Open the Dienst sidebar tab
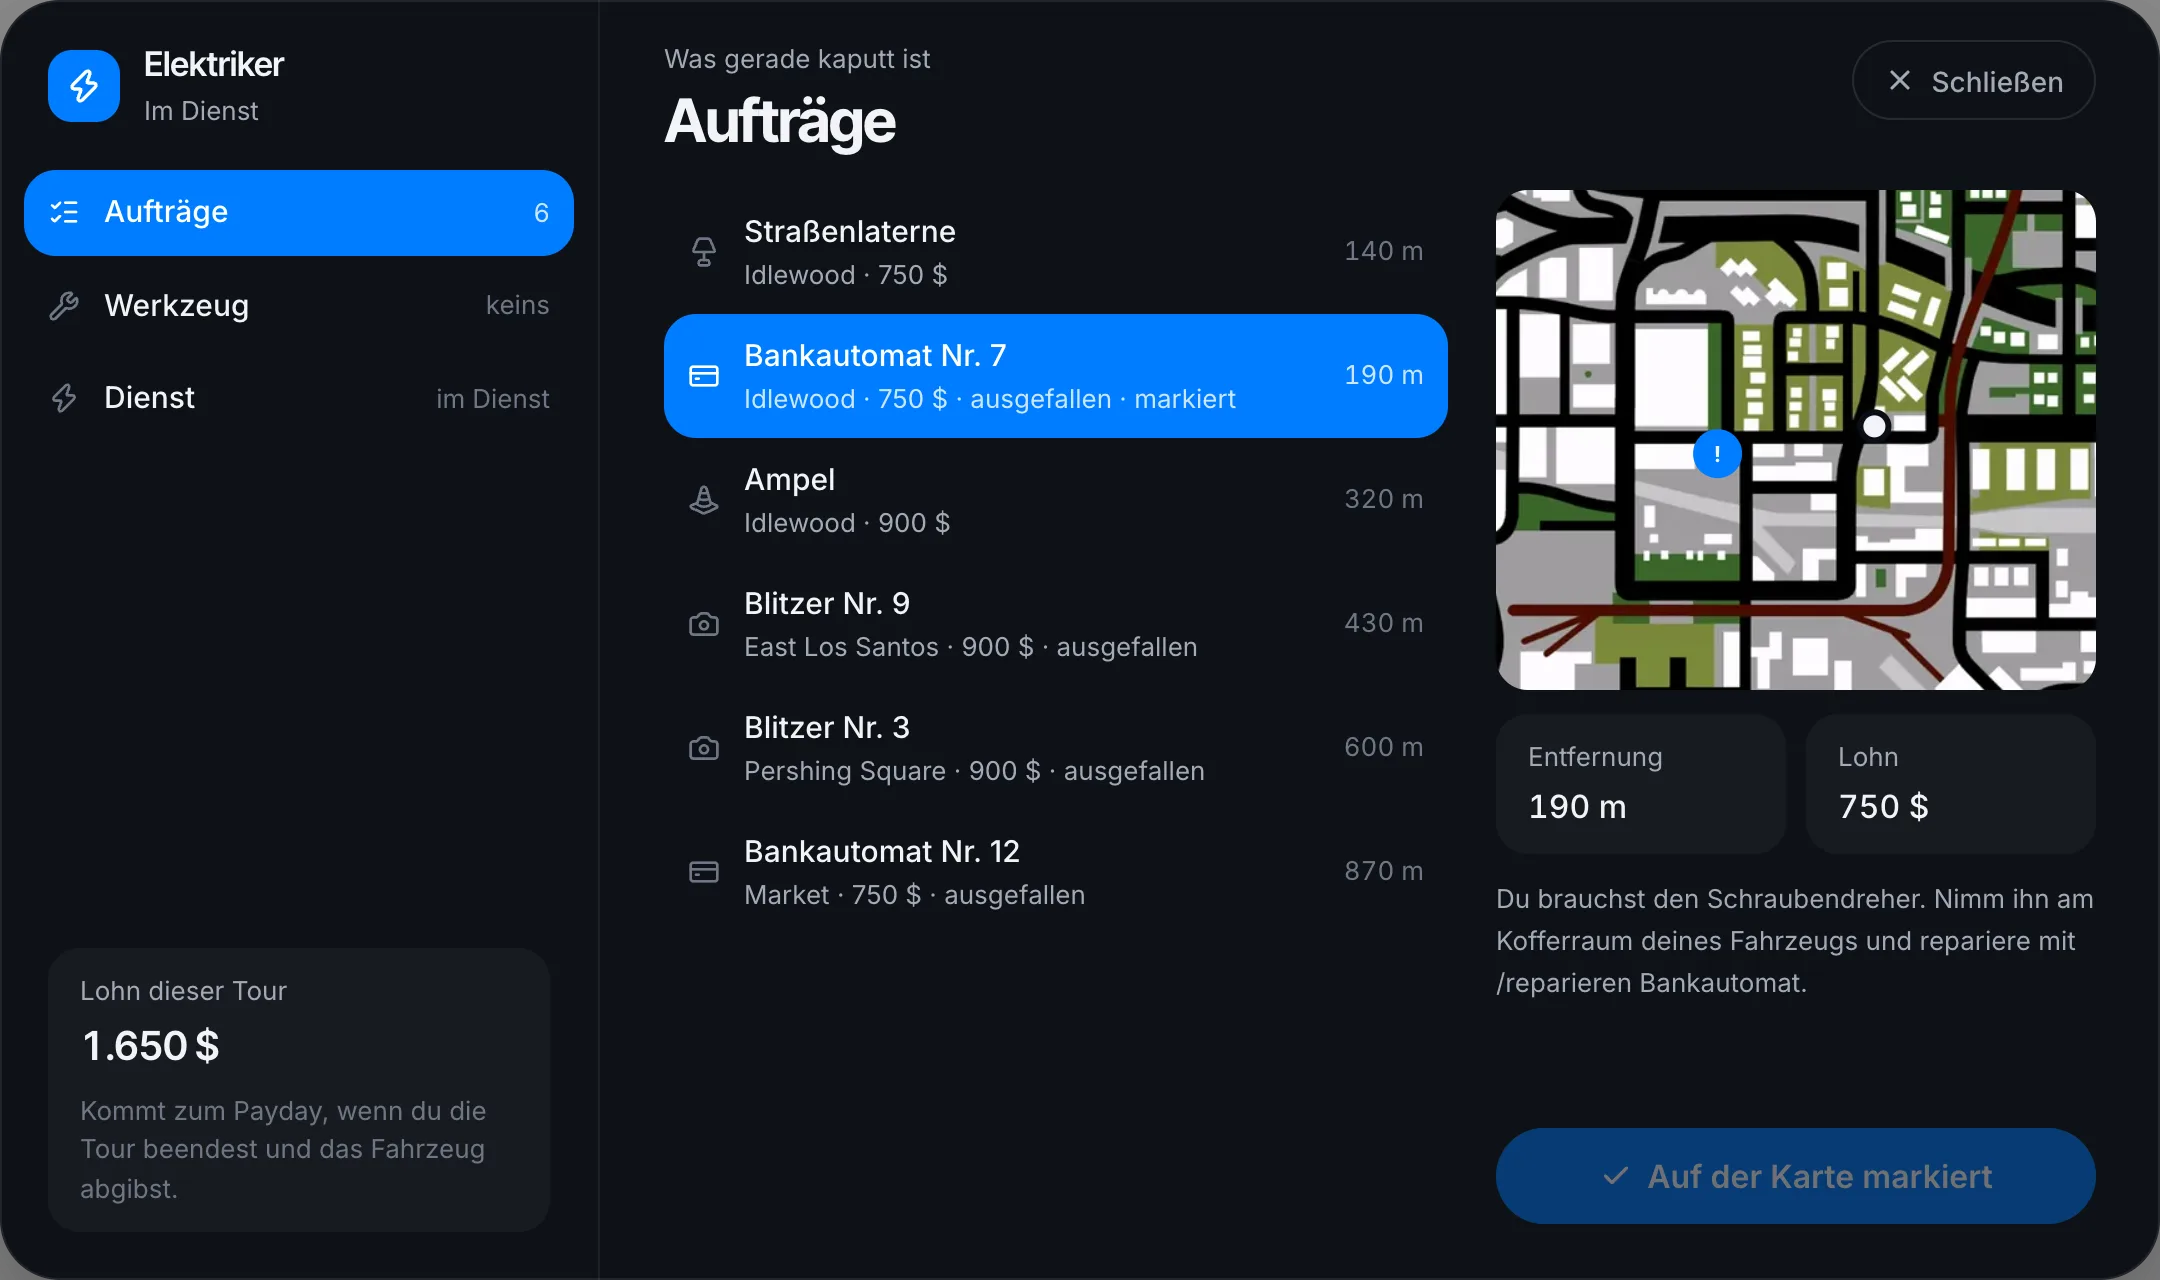 click(x=299, y=398)
